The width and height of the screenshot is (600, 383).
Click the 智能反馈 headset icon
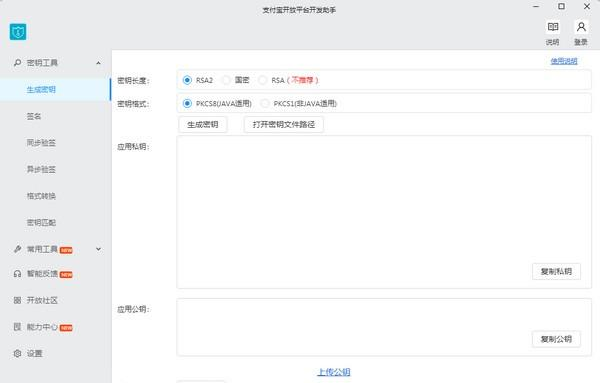[x=17, y=274]
